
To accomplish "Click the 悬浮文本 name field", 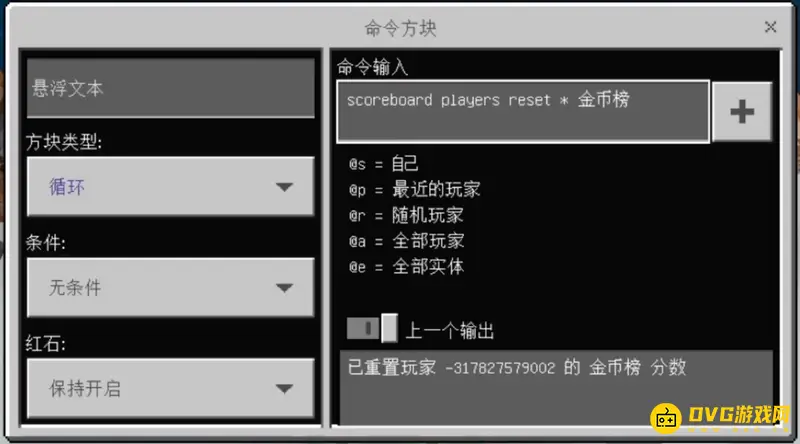I will coord(170,88).
